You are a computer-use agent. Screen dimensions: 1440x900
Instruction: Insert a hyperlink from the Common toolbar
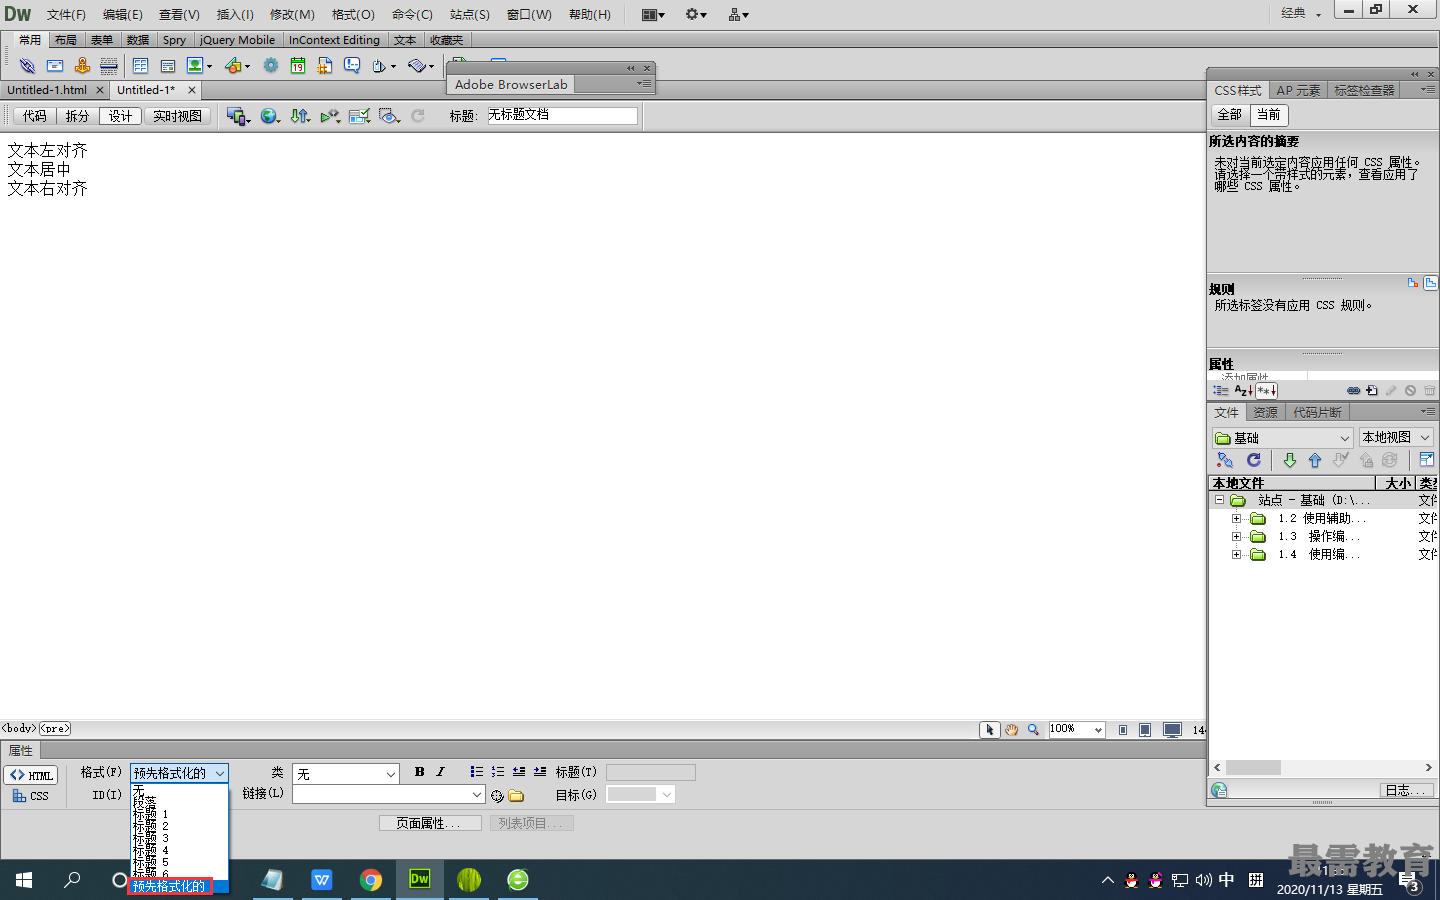[27, 66]
